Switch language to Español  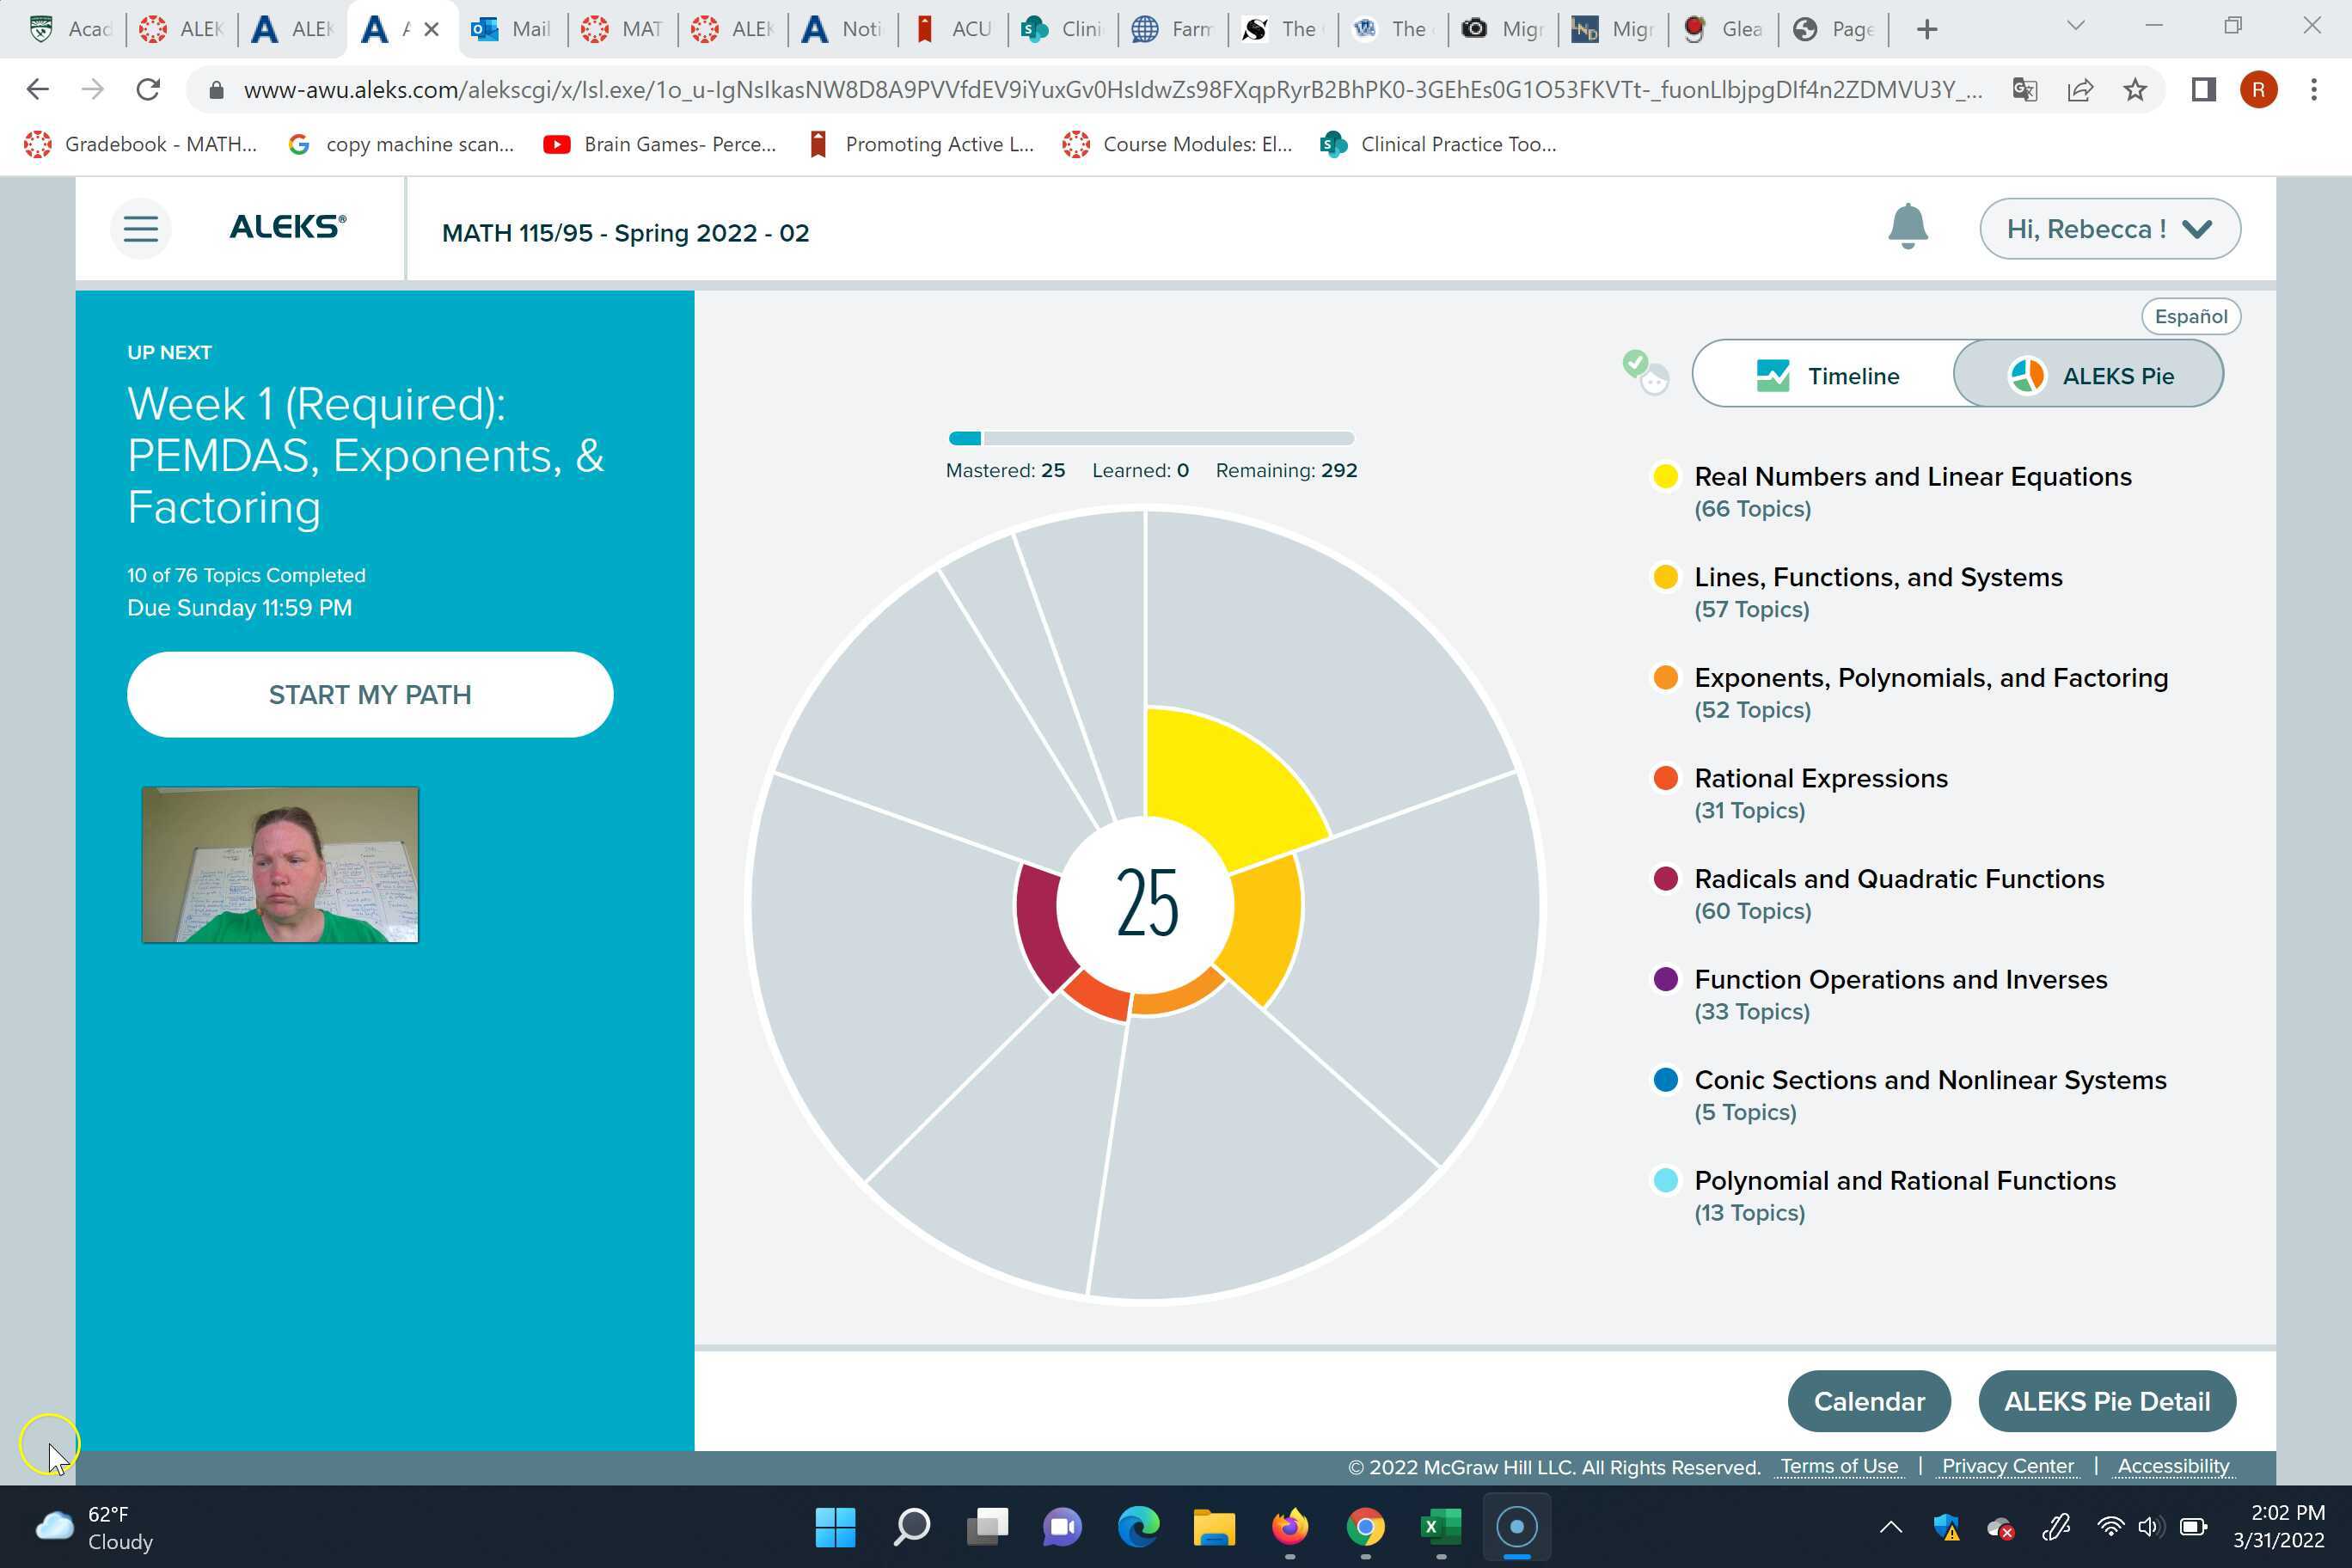[x=2190, y=317]
